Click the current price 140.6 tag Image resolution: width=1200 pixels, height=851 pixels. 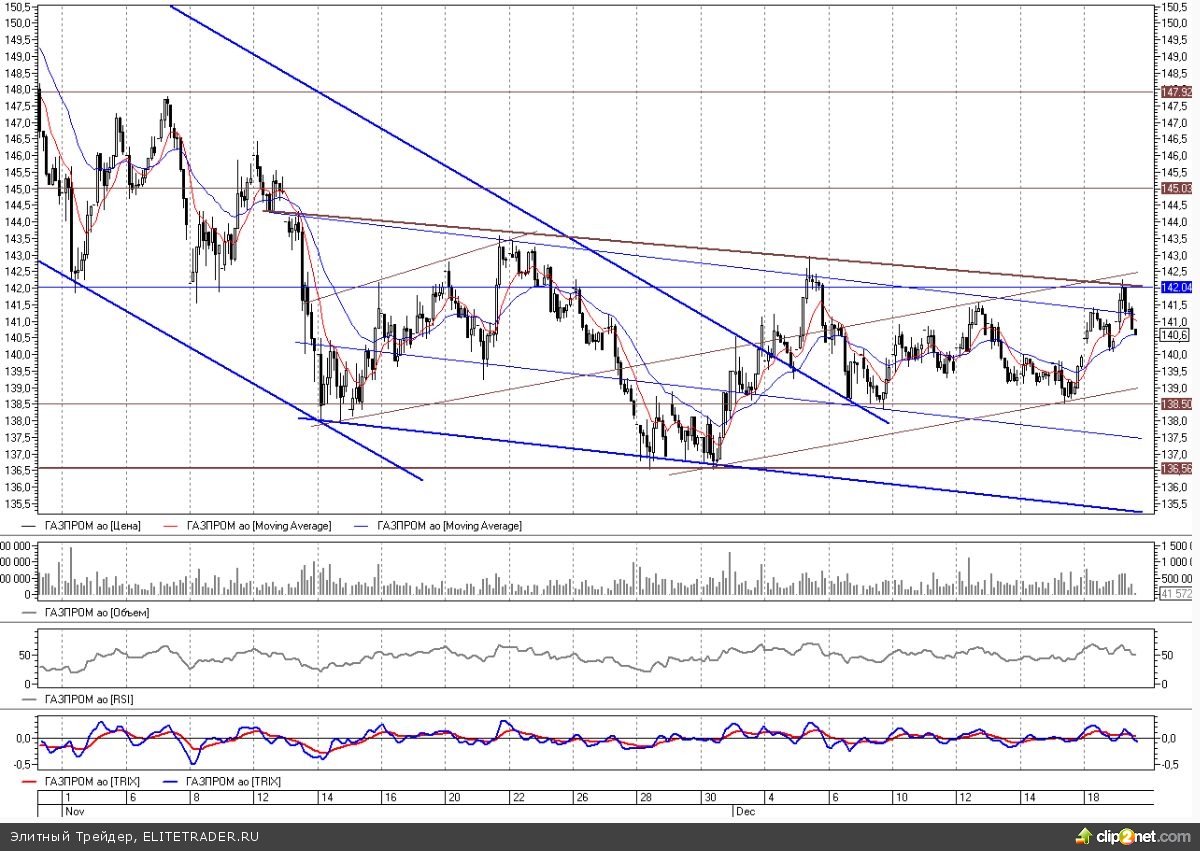pos(1173,336)
